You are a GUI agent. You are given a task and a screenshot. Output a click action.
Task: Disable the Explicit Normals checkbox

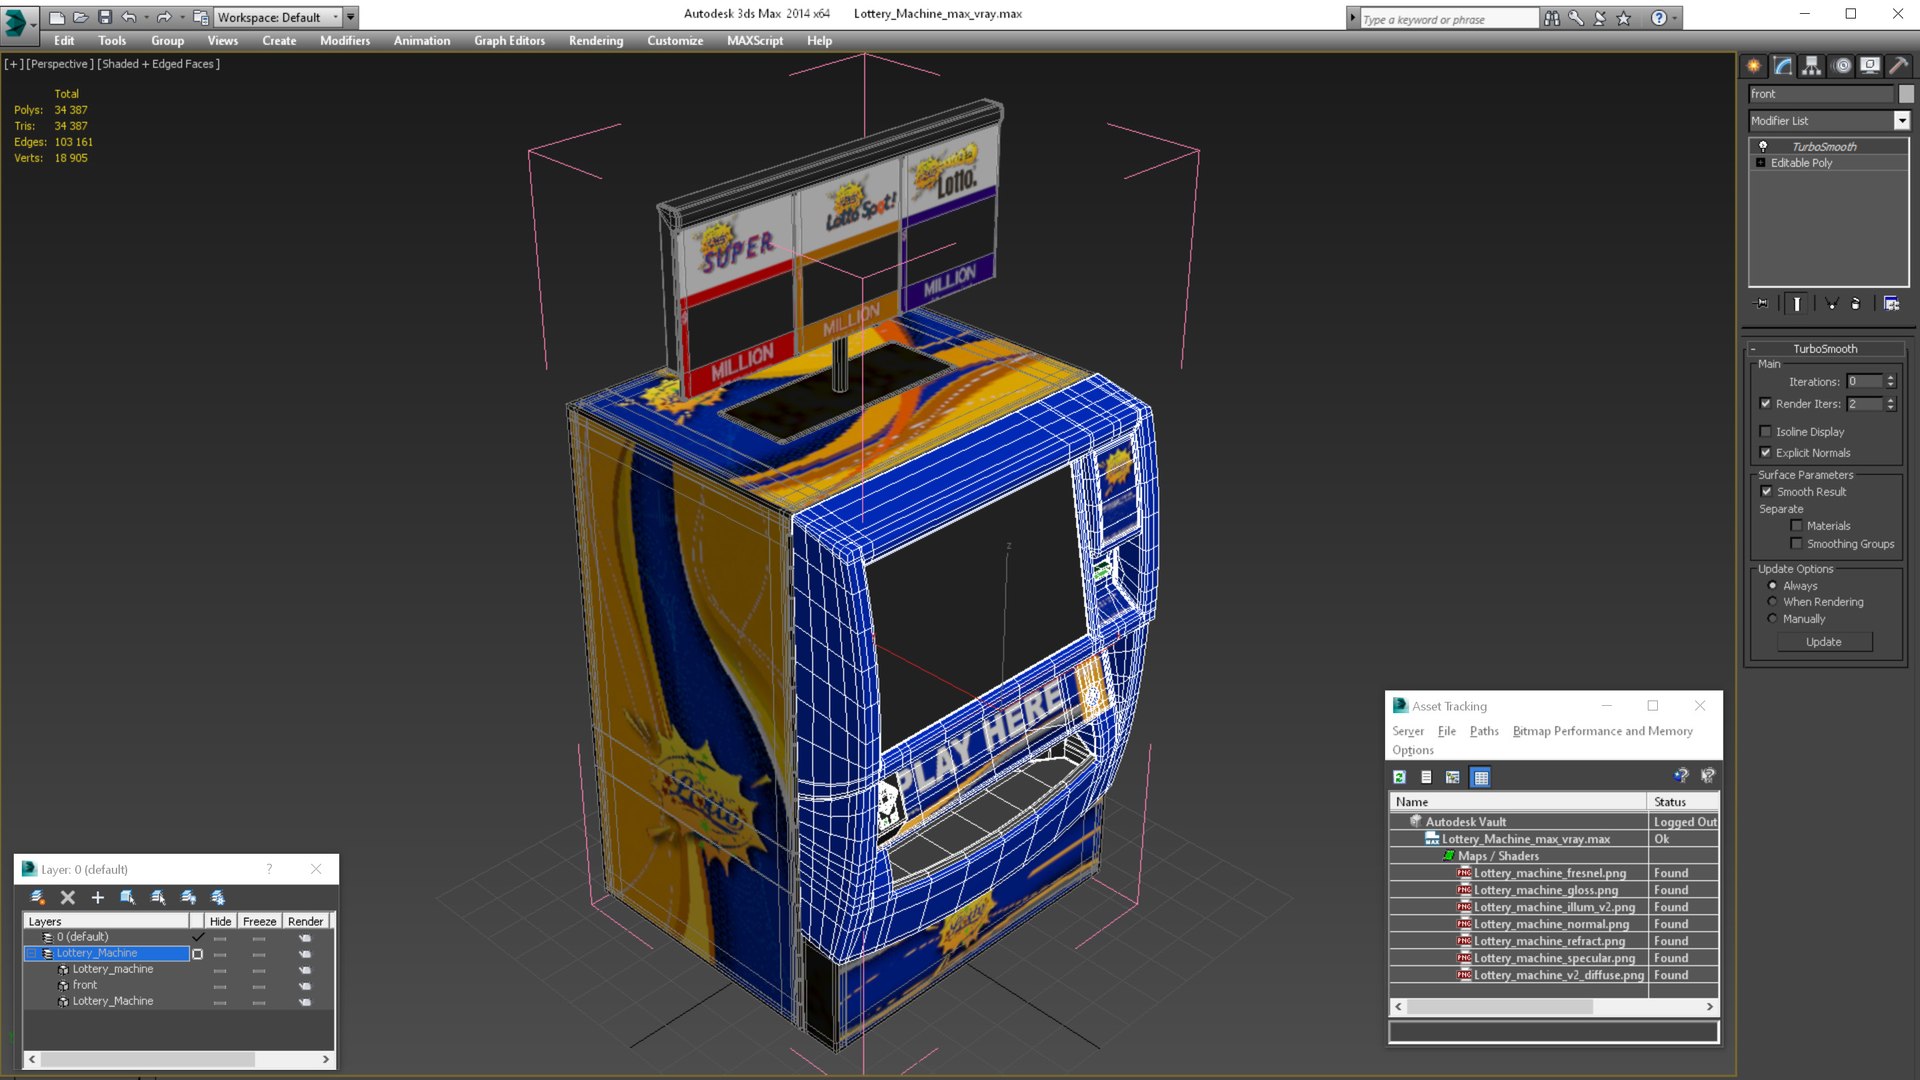tap(1765, 452)
